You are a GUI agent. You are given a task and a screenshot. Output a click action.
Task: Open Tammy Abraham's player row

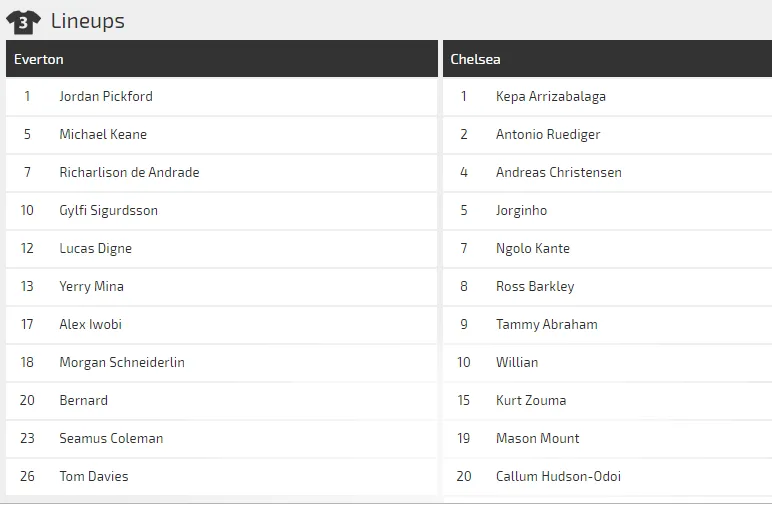pyautogui.click(x=547, y=325)
